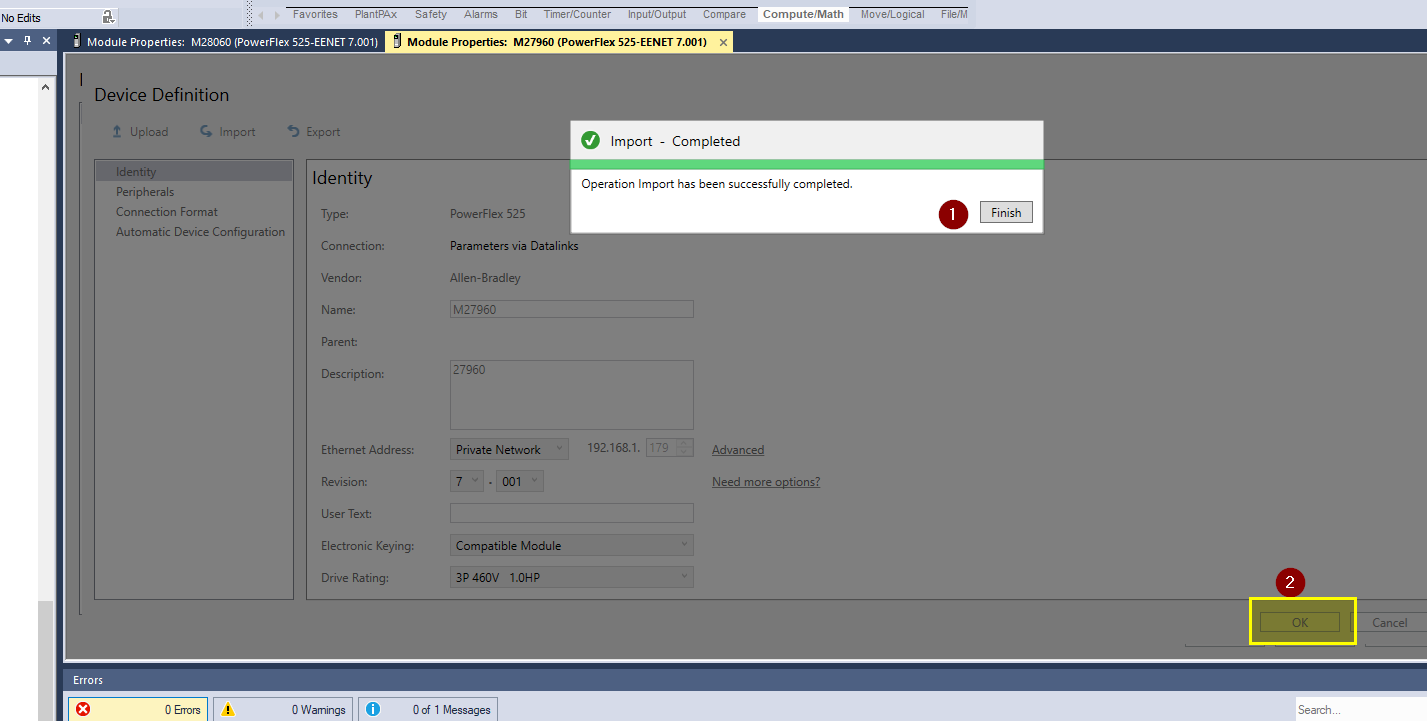Pin the left pane with the pushpin icon
Image resolution: width=1427 pixels, height=721 pixels.
(27, 41)
